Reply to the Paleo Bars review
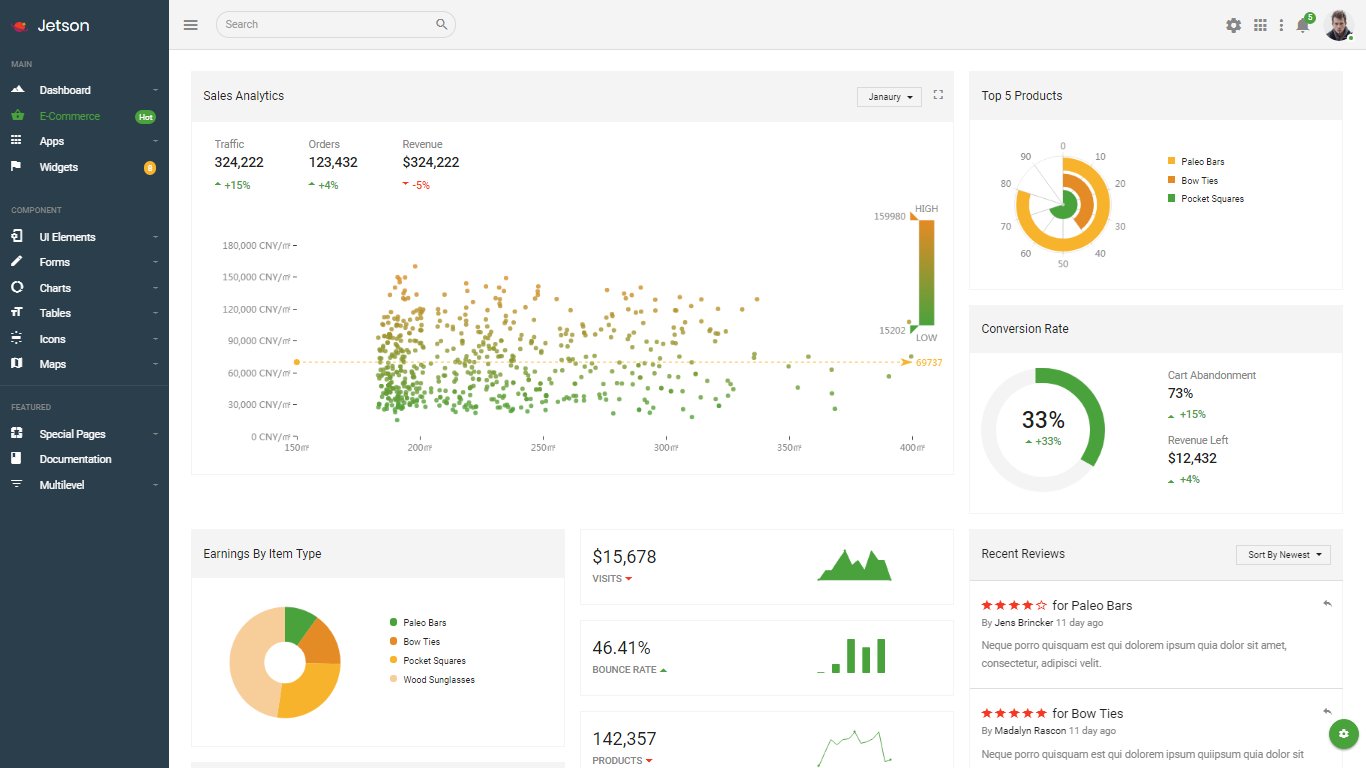The image size is (1366, 768). pos(1327,603)
